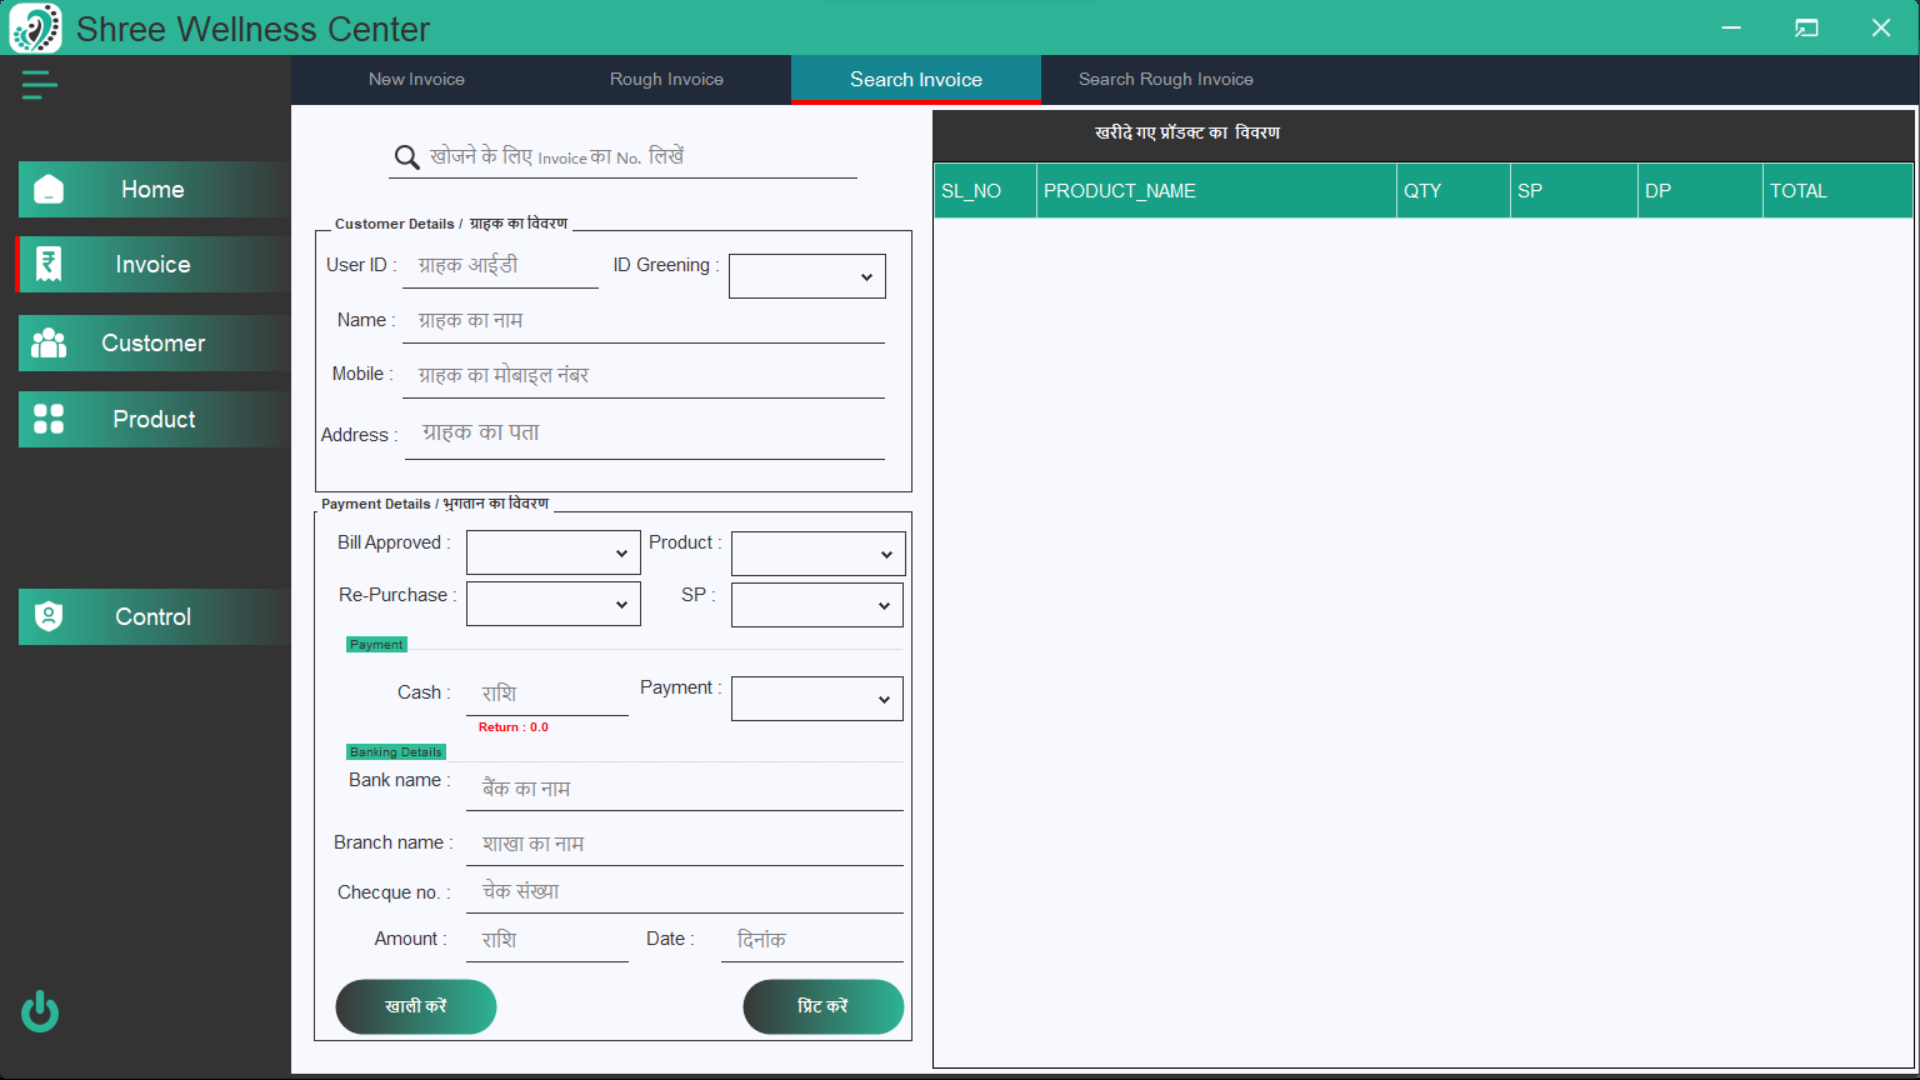Click the Control shield icon

coord(48,616)
